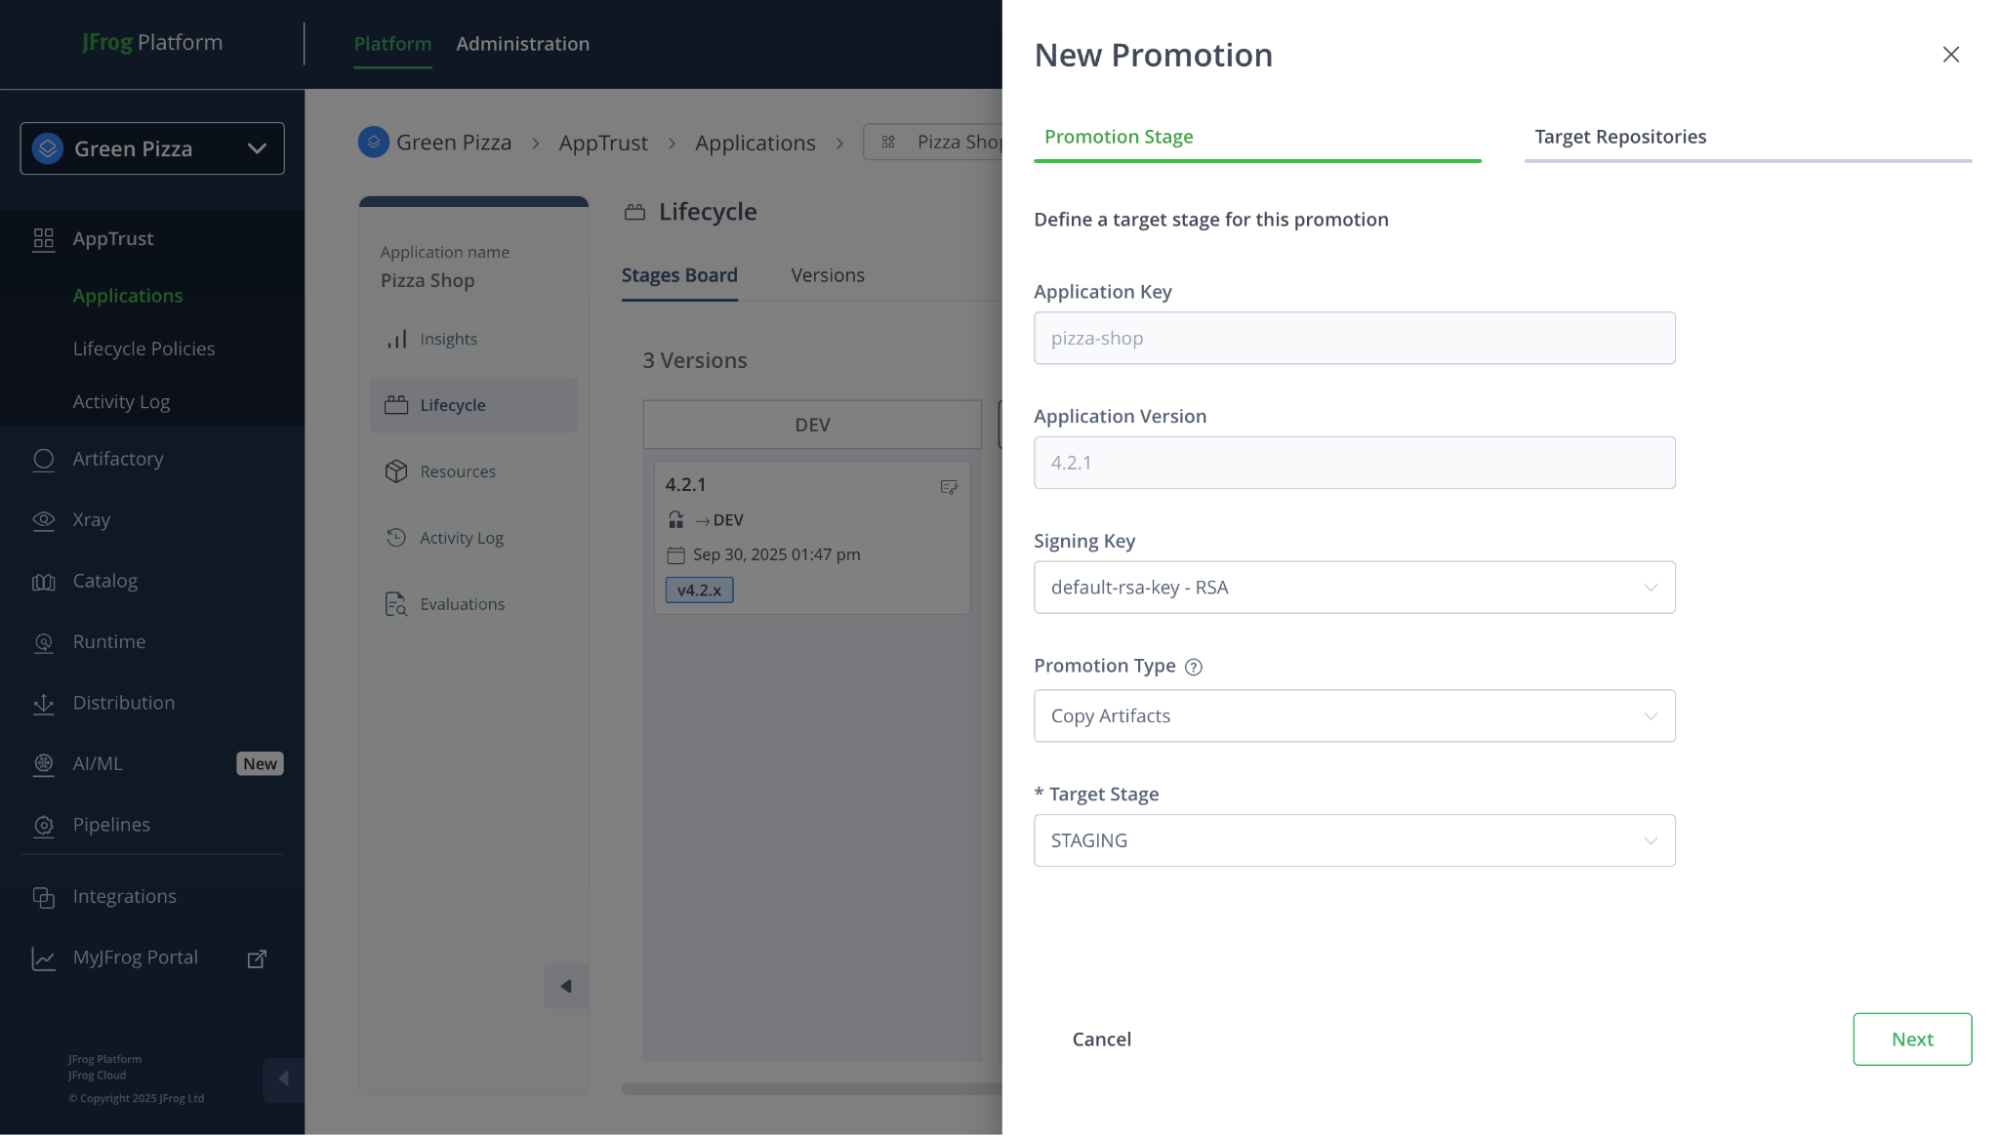Click the Distribution download icon
Viewport: 1999px width, 1136px height.
(43, 704)
